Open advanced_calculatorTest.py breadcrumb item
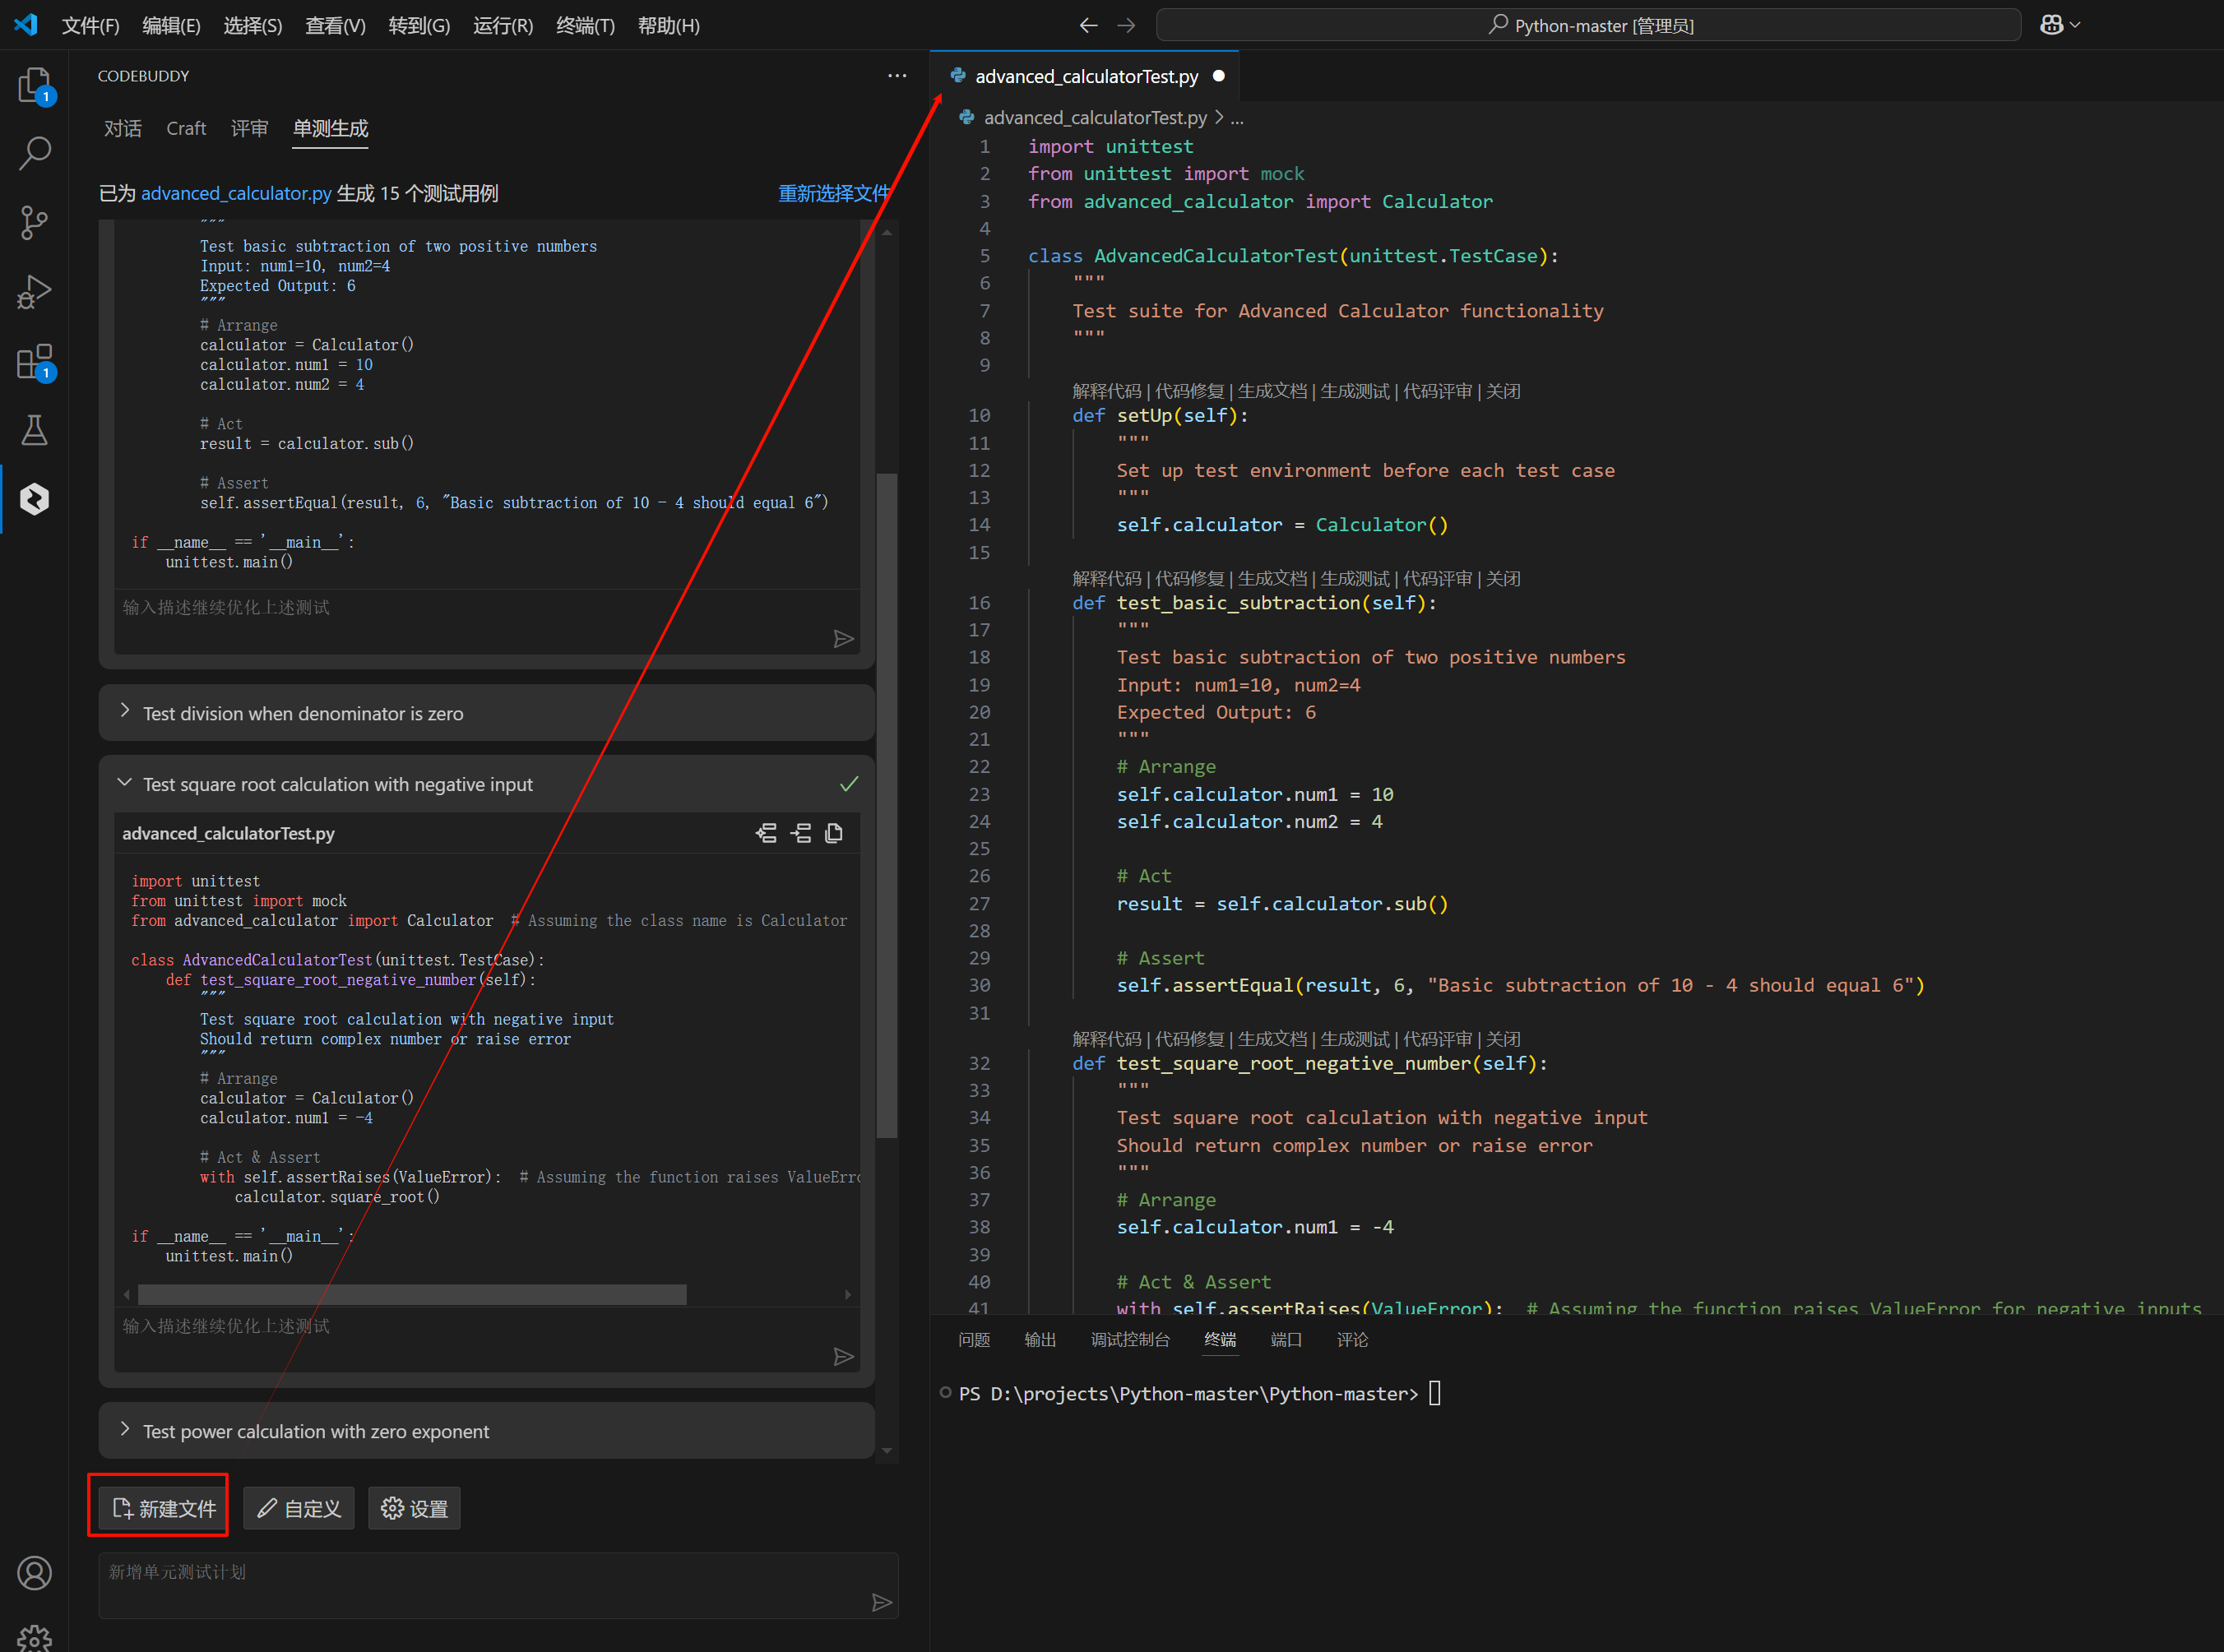Image resolution: width=2224 pixels, height=1652 pixels. tap(1095, 118)
